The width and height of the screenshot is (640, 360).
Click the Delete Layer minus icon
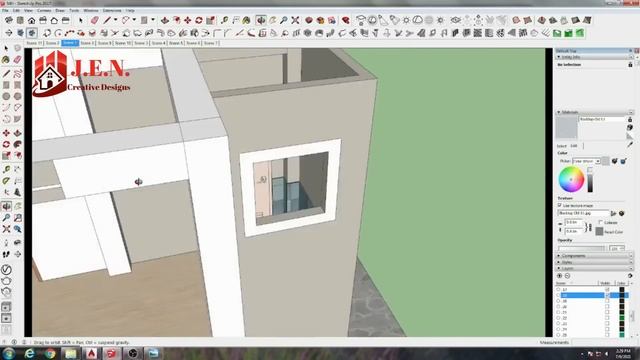coord(567,276)
